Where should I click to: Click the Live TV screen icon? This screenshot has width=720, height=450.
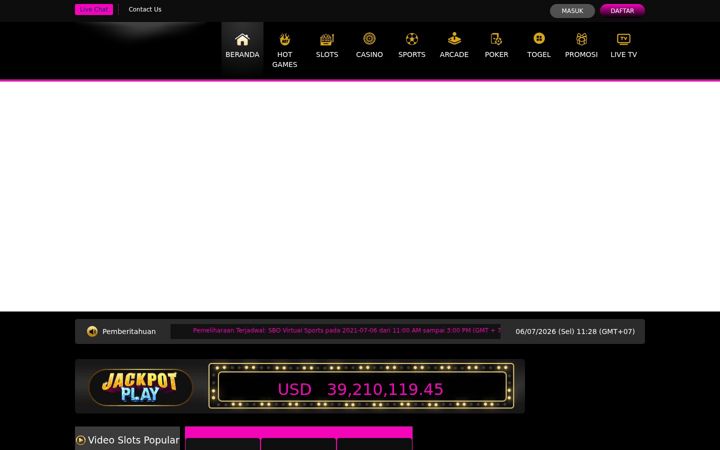(624, 39)
